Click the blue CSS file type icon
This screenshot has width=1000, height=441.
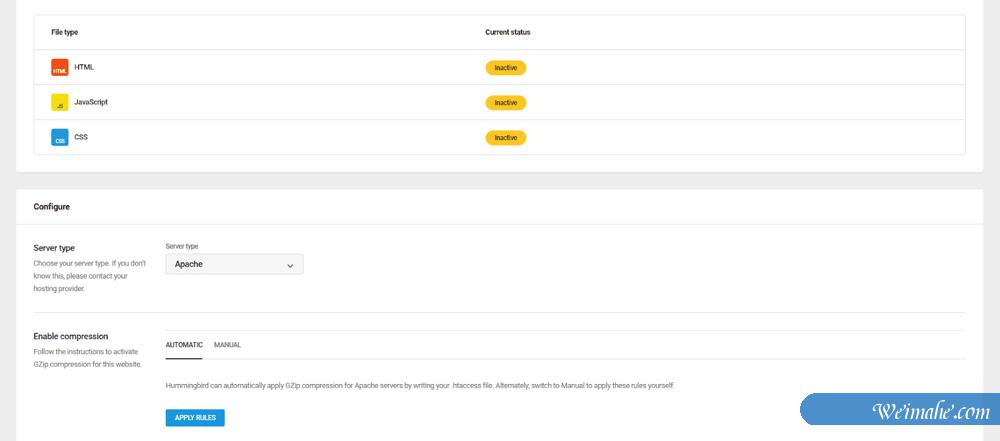tap(59, 137)
